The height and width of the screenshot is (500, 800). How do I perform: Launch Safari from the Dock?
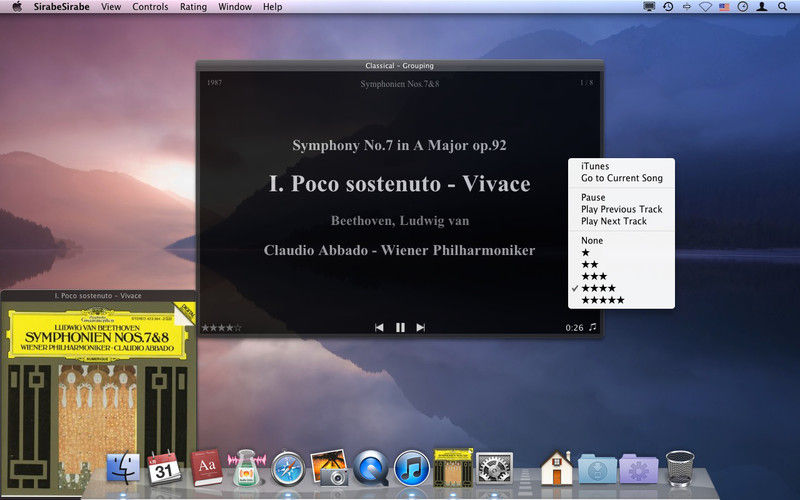(287, 468)
